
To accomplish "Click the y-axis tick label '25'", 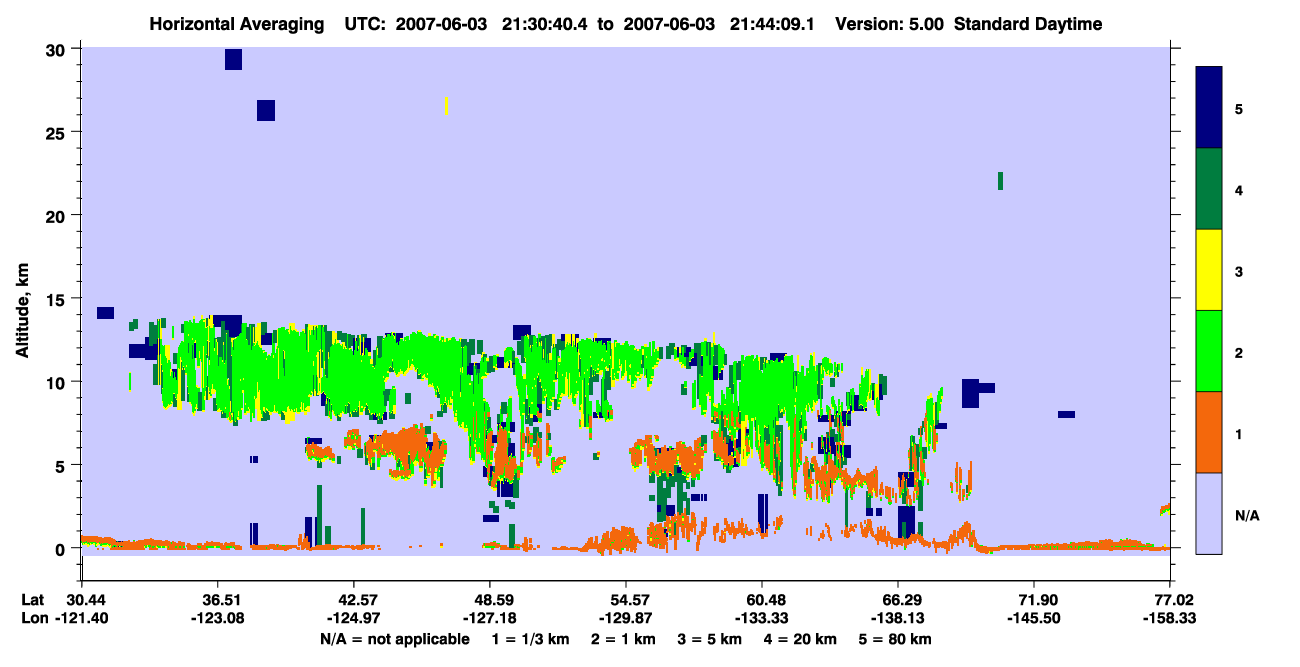I will click(x=58, y=133).
